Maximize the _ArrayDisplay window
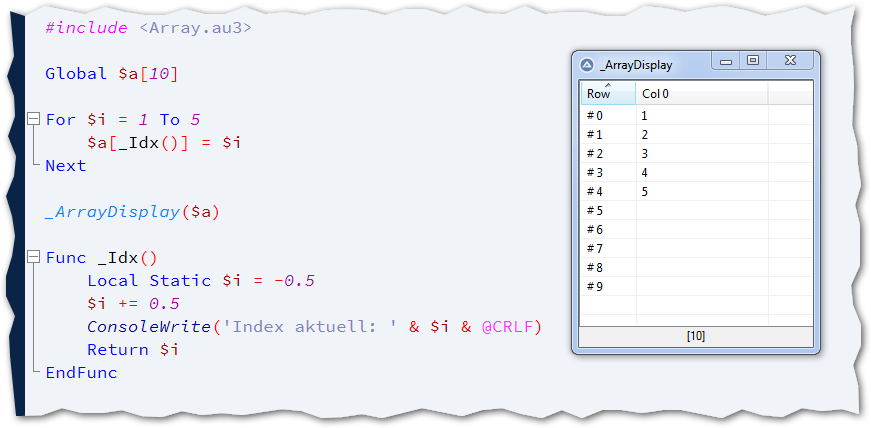Viewport: 871px width, 428px height. (753, 62)
